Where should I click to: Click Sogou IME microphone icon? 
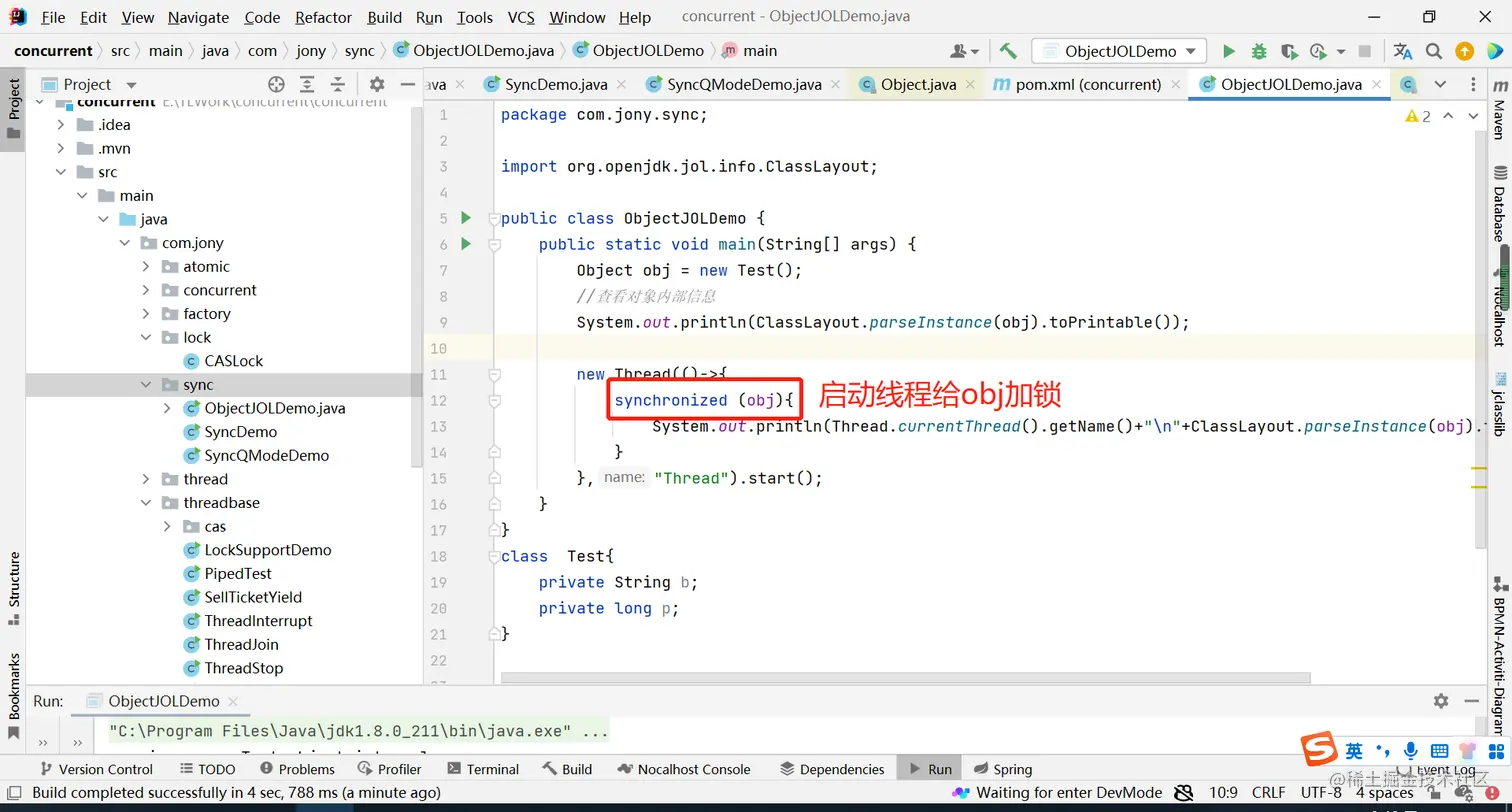[x=1410, y=750]
